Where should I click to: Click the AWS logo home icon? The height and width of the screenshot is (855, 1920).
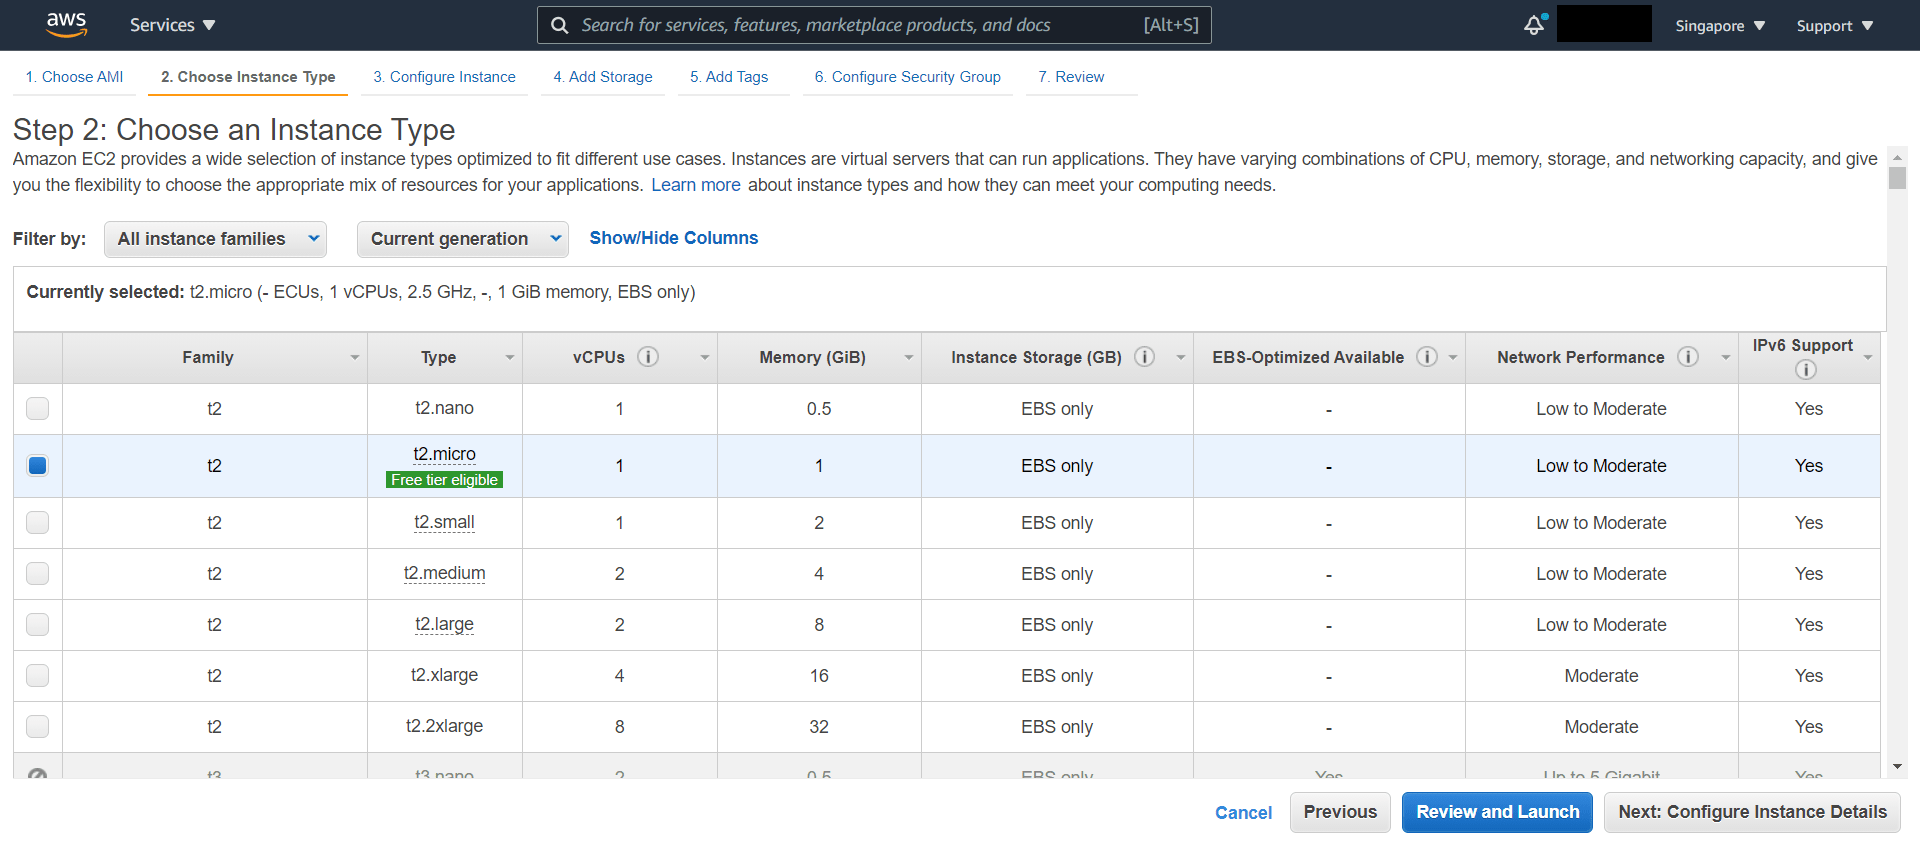[x=66, y=25]
